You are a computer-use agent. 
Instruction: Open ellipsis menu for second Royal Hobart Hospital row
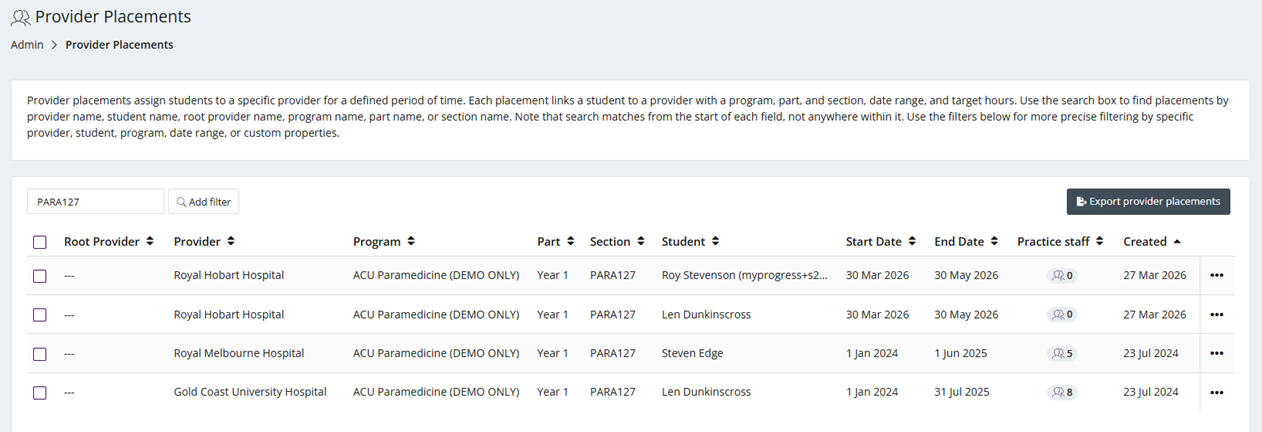[1216, 314]
